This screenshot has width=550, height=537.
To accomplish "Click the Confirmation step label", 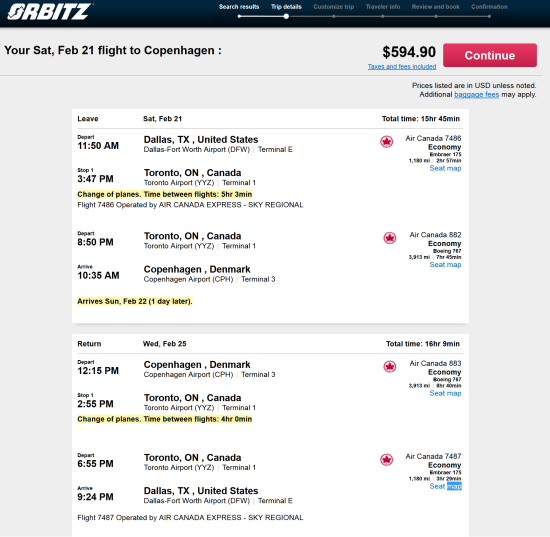I will coord(489,7).
